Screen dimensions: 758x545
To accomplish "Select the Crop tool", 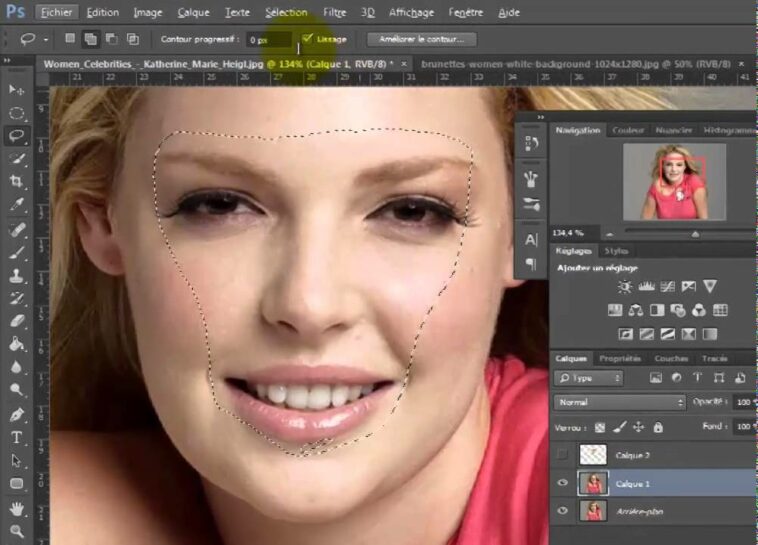I will click(17, 181).
